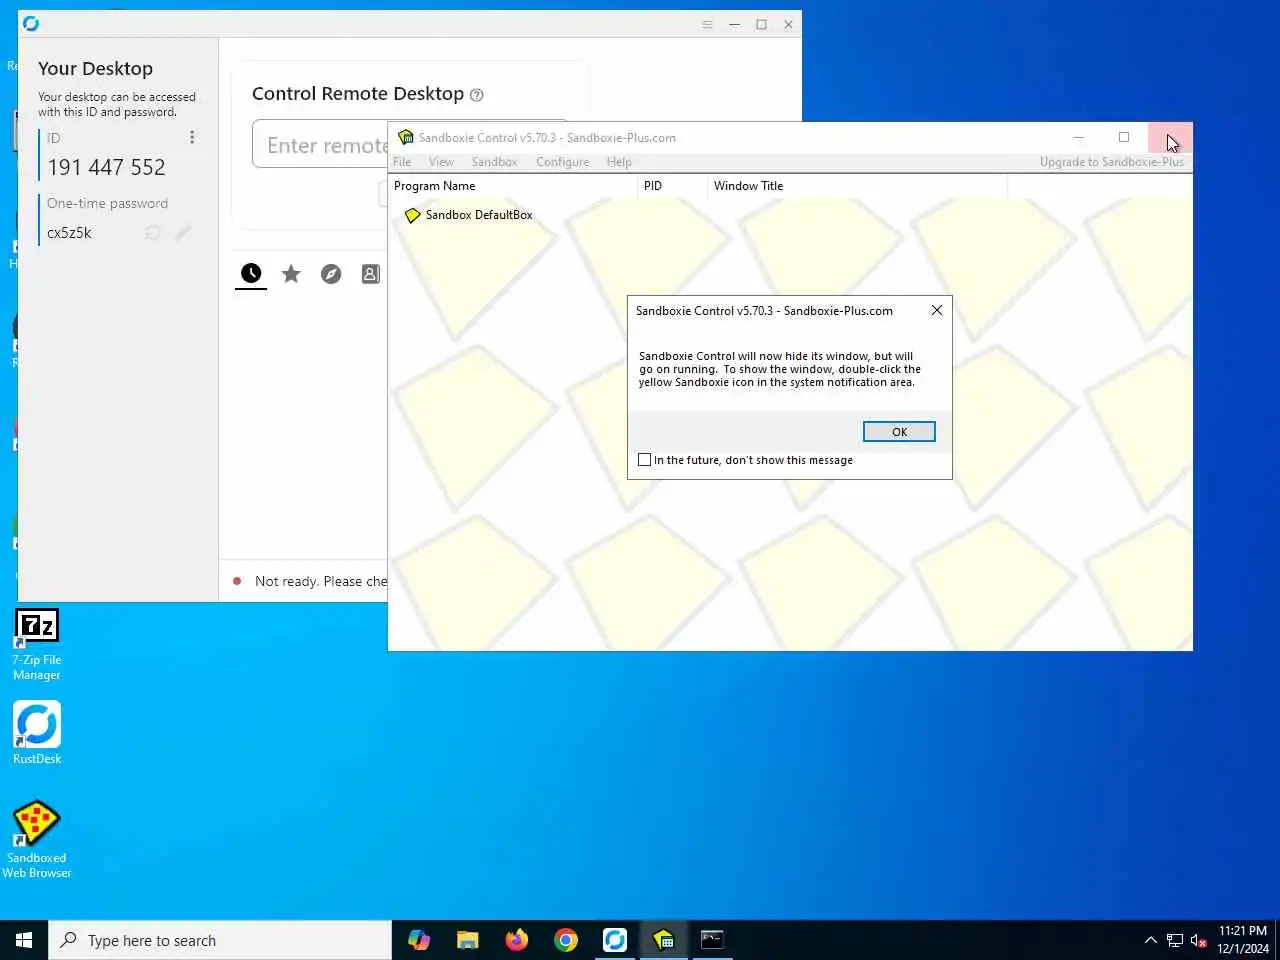
Task: Sort by Window Title column header
Action: [x=857, y=186]
